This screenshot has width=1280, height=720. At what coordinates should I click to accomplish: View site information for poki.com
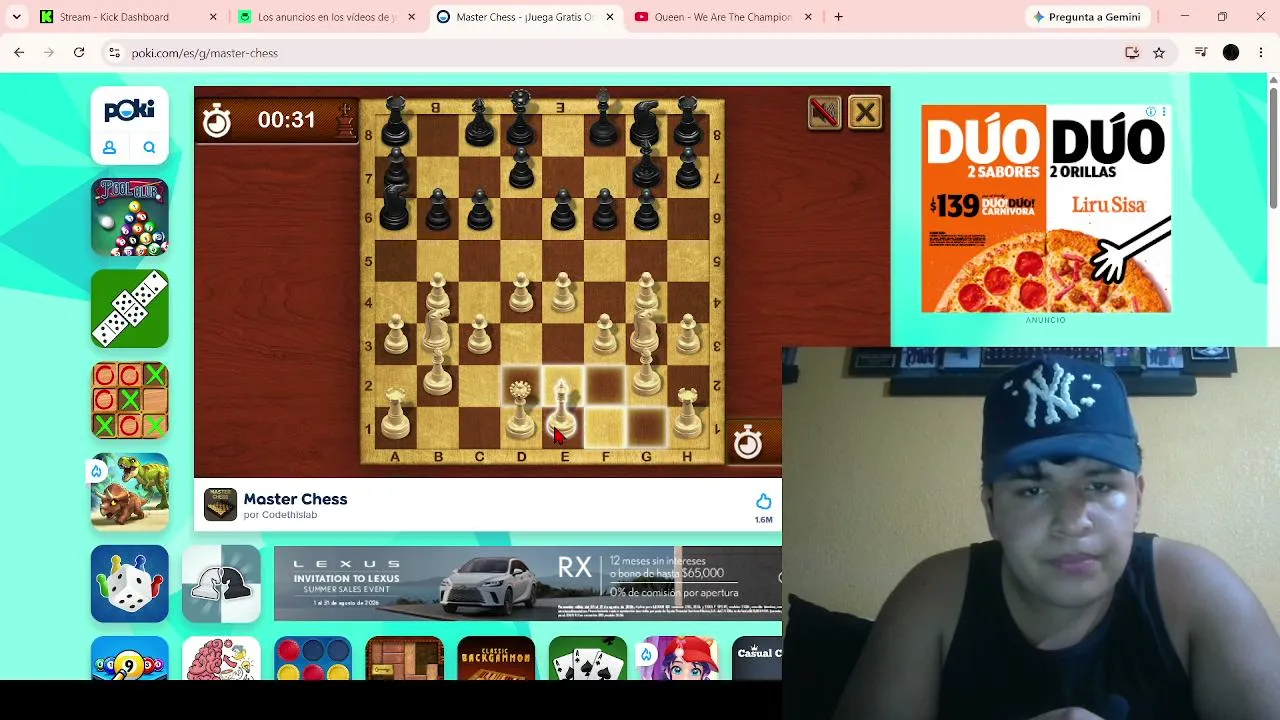click(115, 53)
